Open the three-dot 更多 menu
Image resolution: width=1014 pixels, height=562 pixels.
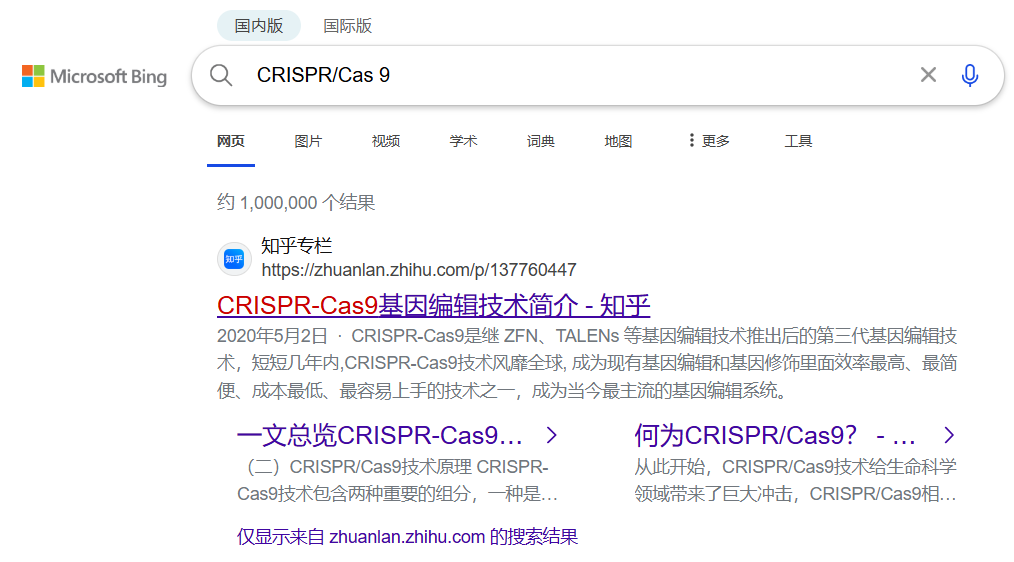pos(709,141)
